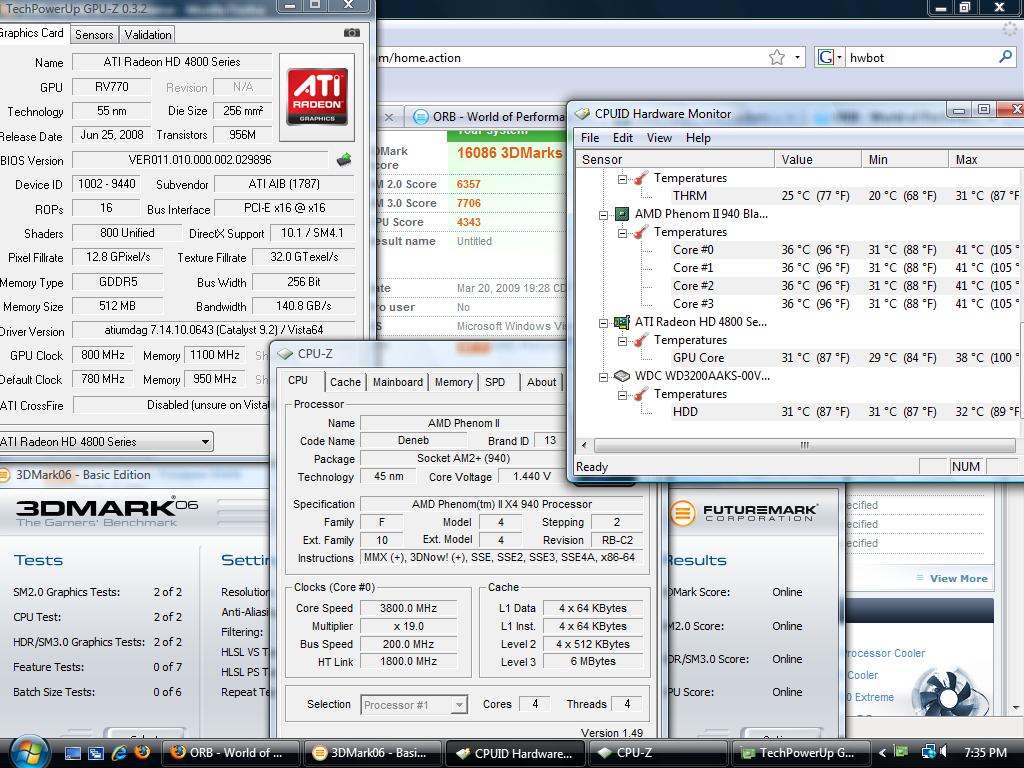1024x768 pixels.
Task: Collapse Temperatures under the WDC hard drive
Action: tap(622, 394)
